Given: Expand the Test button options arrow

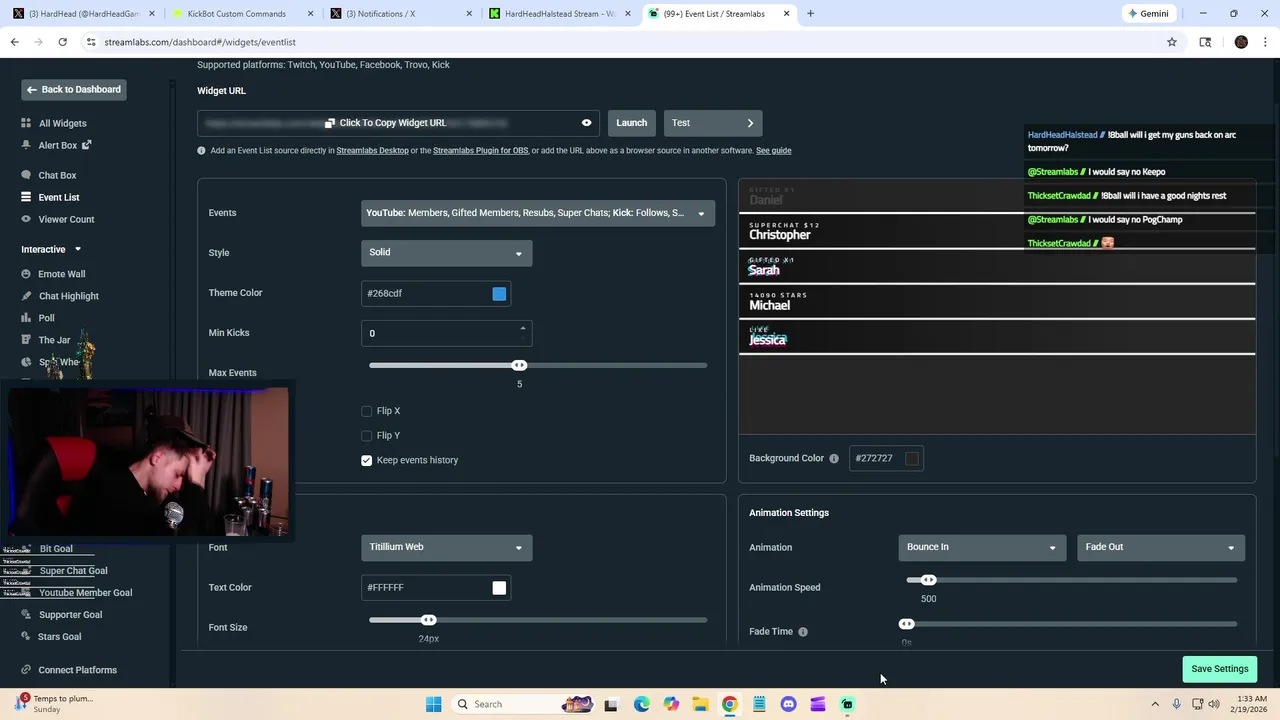Looking at the screenshot, I should pos(750,123).
